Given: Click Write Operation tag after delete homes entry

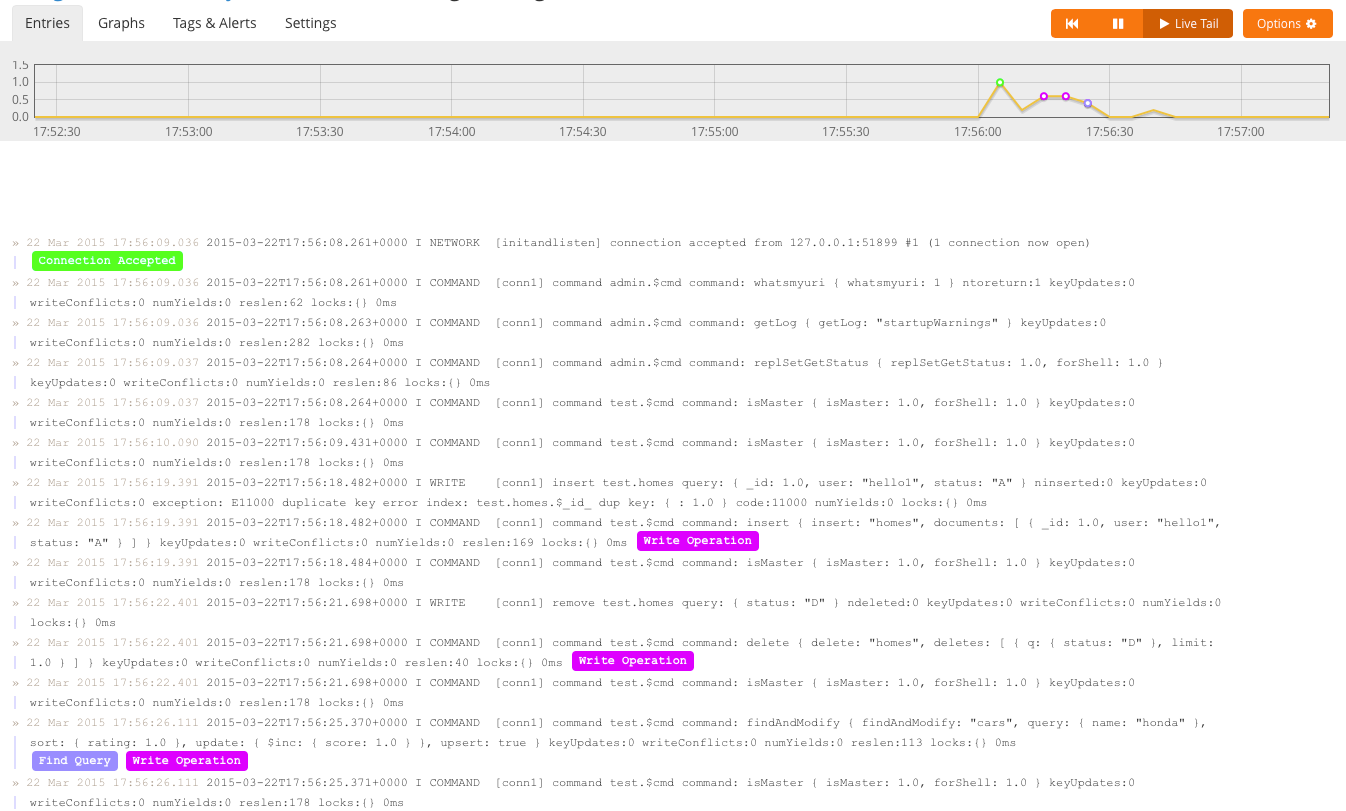Looking at the screenshot, I should [632, 661].
